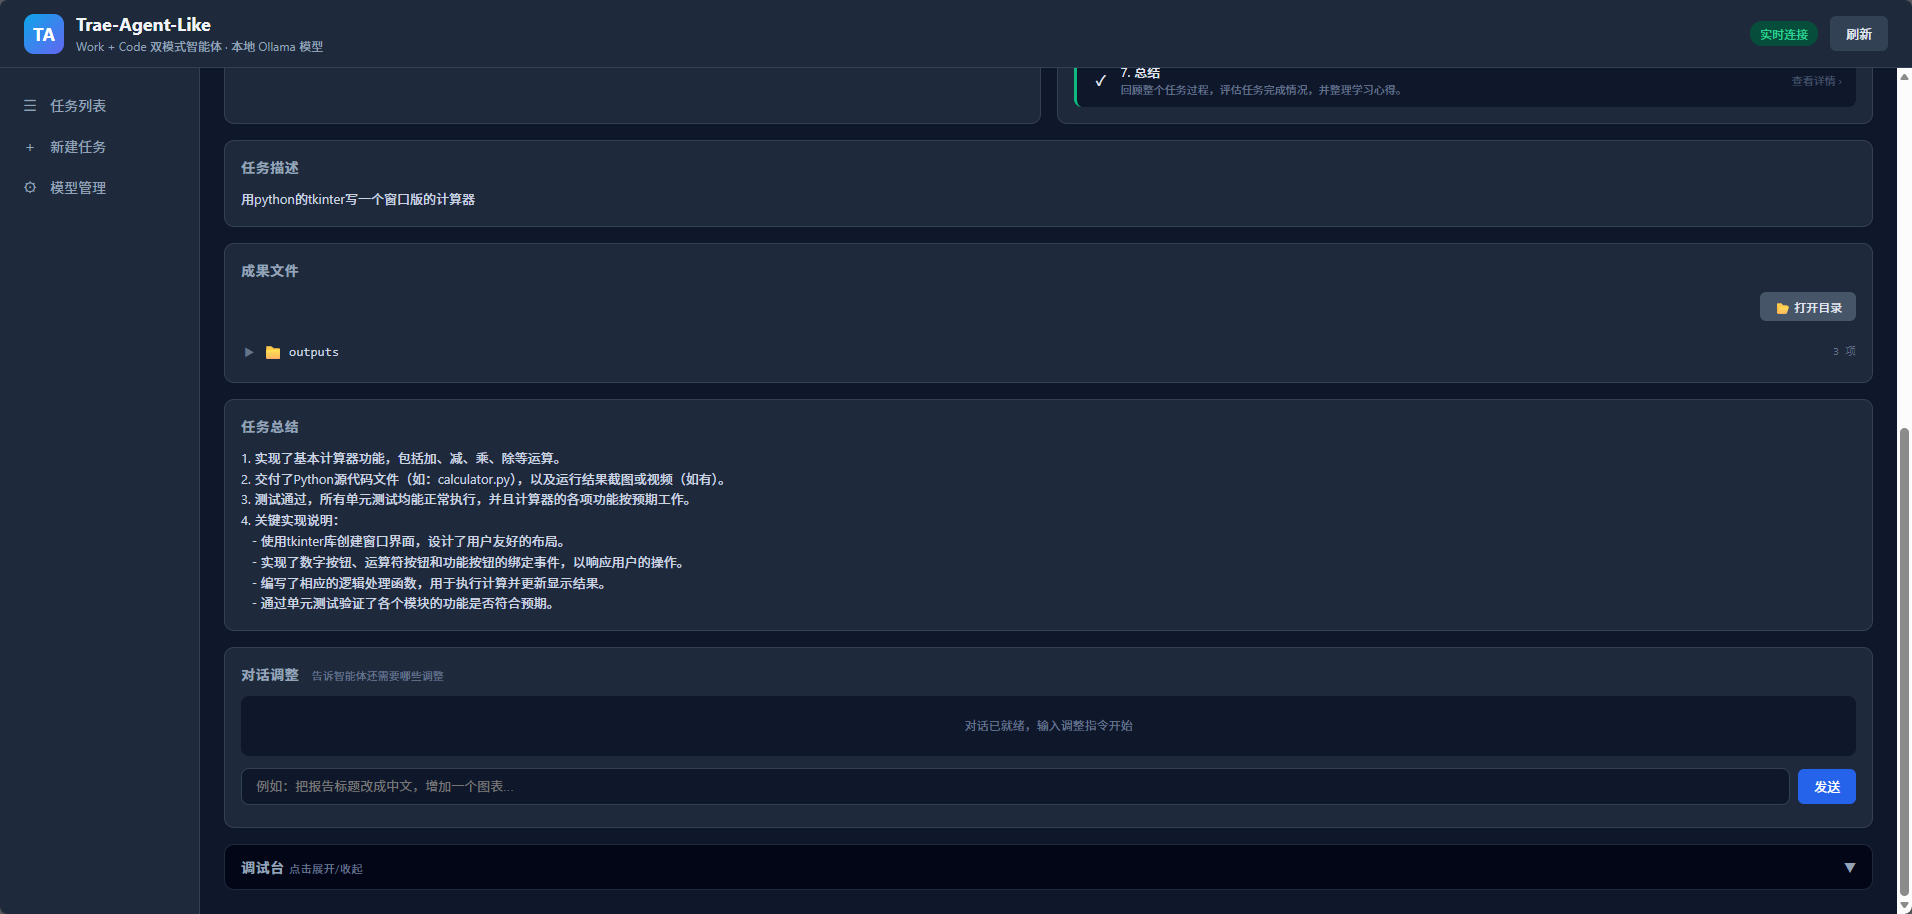Click the plus icon beside 新建任务
Screen dimensions: 1912x914
pyautogui.click(x=30, y=147)
